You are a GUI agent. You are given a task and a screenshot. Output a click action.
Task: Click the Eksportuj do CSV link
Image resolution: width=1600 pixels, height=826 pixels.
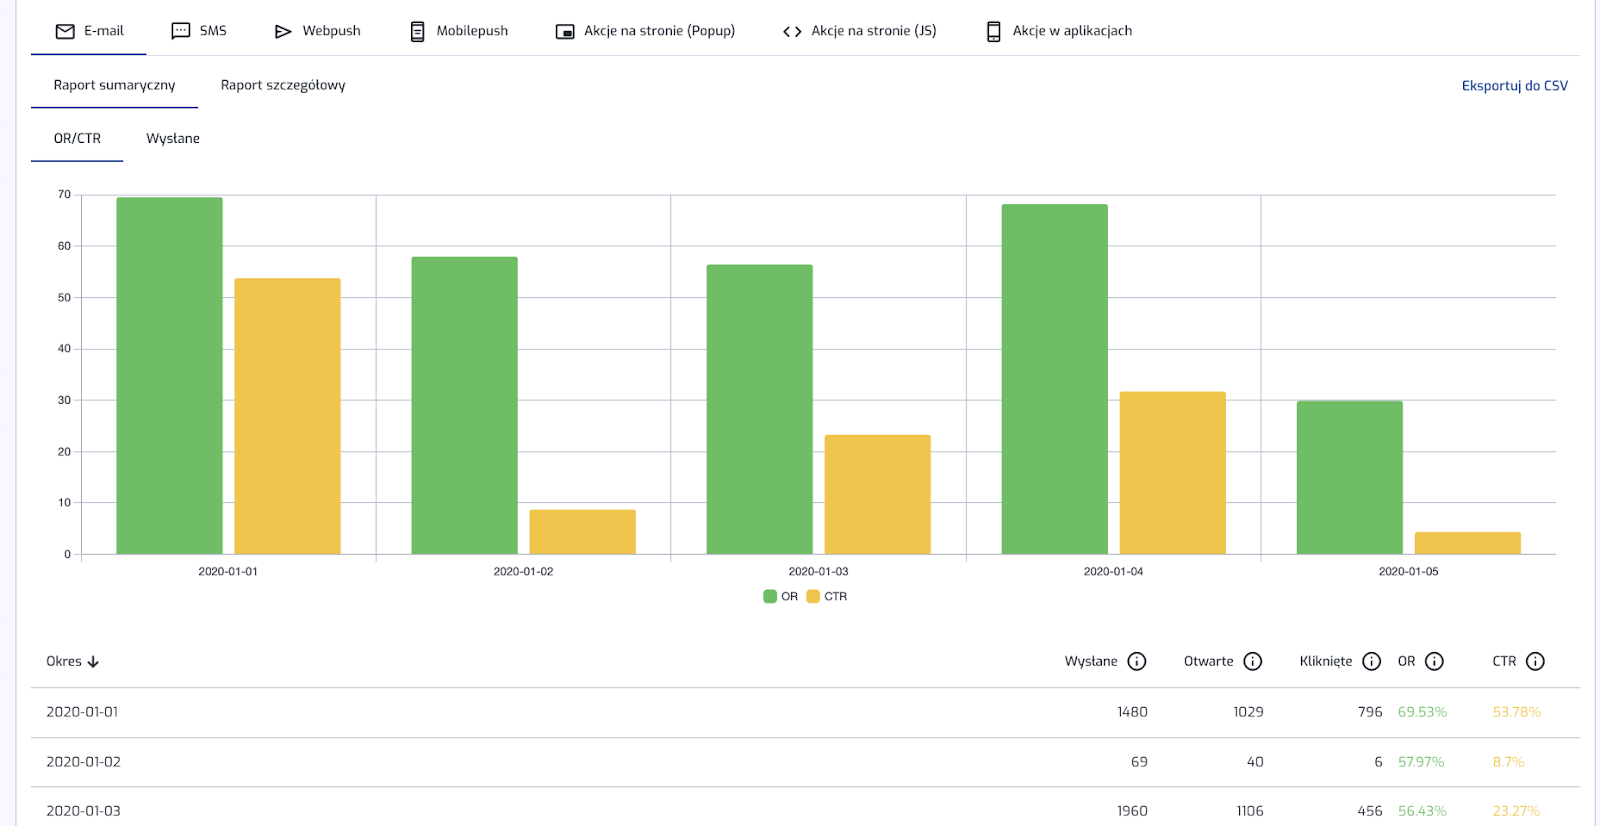1514,86
